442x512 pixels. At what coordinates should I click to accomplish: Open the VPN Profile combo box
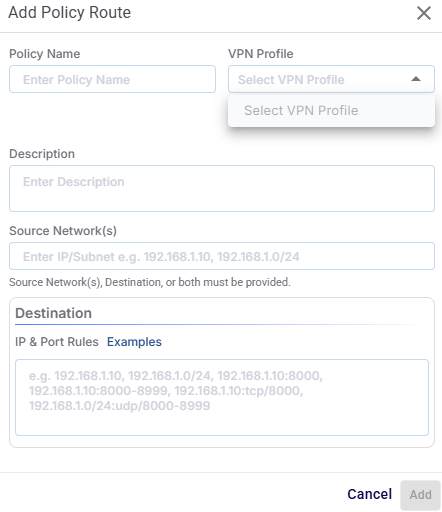pos(331,79)
